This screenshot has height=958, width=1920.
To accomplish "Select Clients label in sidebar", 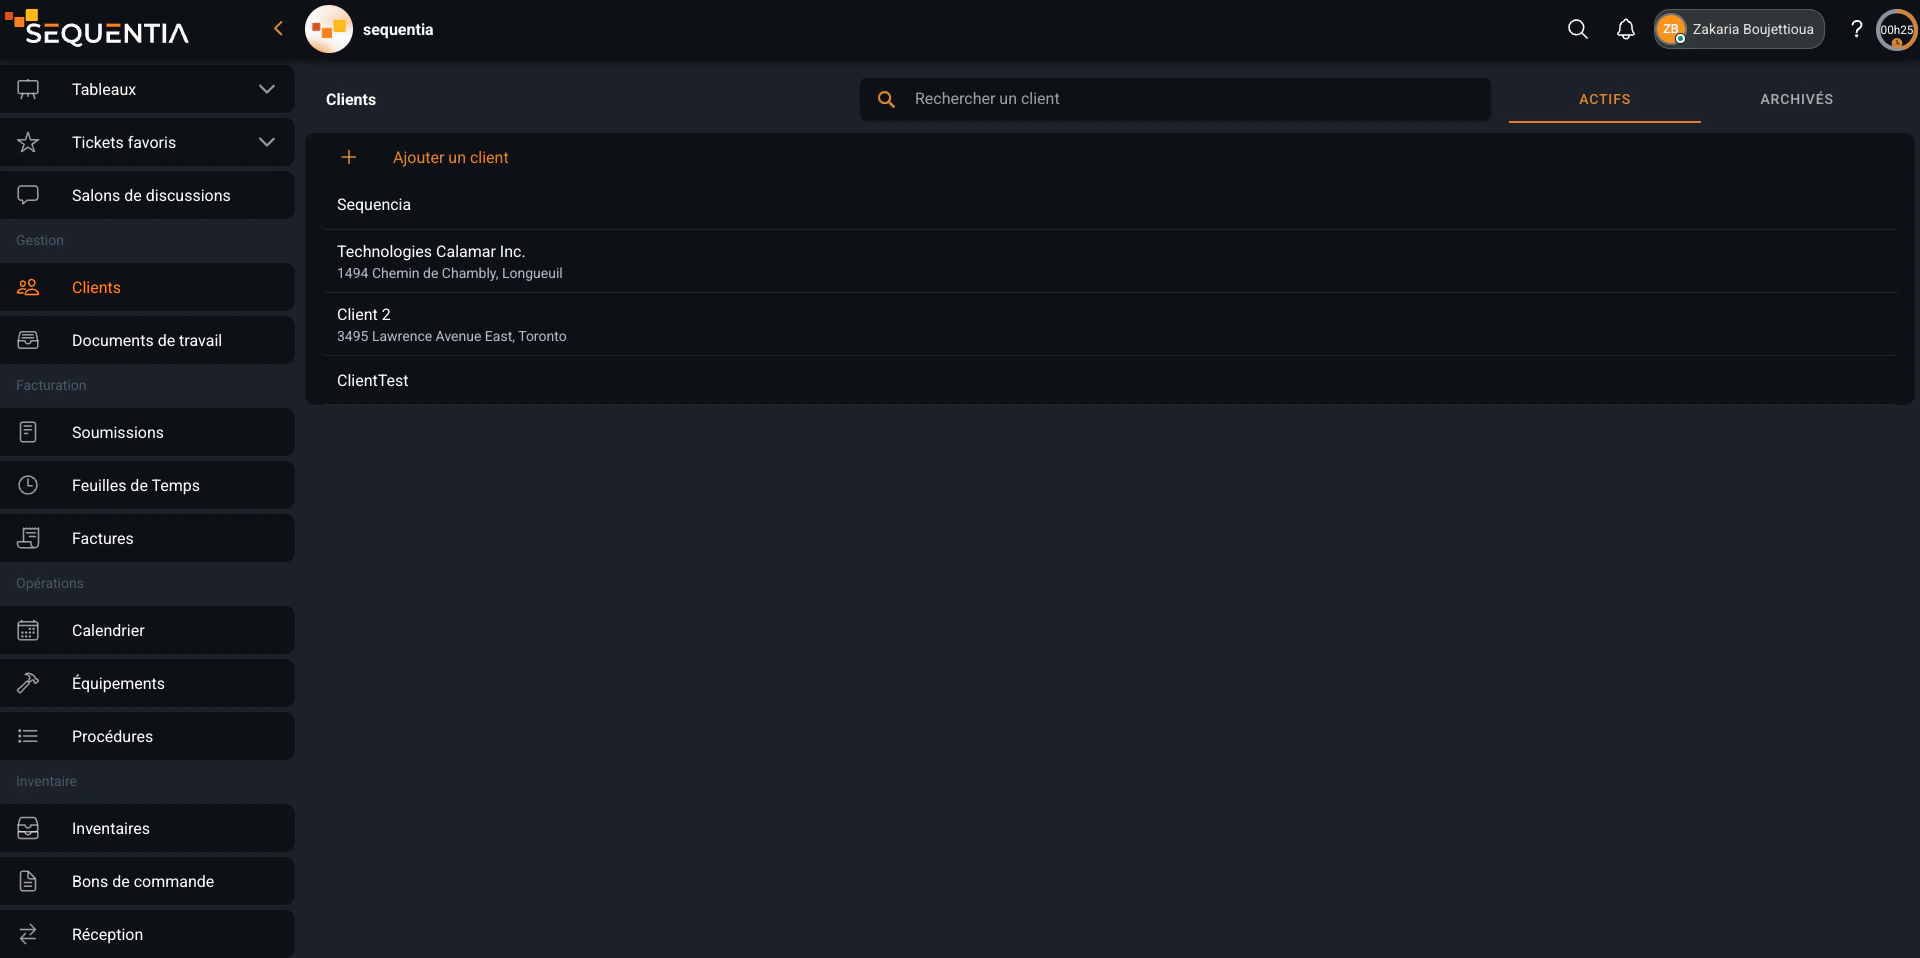I will click(x=96, y=287).
